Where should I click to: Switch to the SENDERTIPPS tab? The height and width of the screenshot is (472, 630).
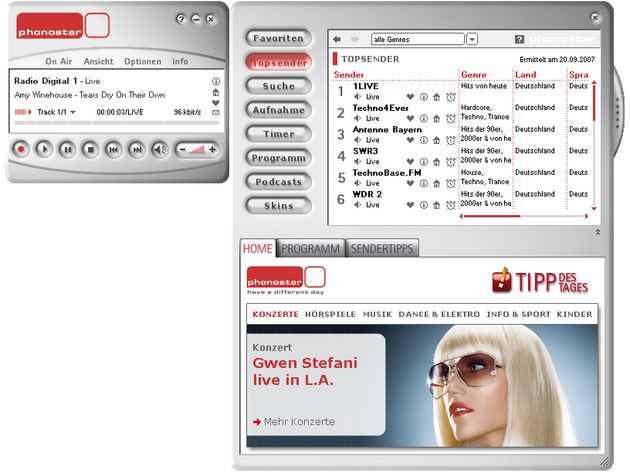click(x=382, y=249)
